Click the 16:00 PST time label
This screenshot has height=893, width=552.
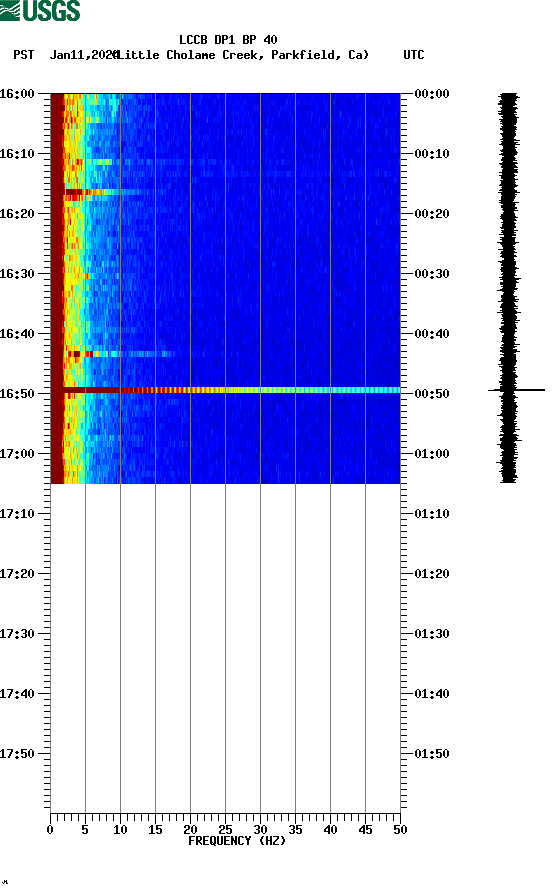click(x=17, y=93)
